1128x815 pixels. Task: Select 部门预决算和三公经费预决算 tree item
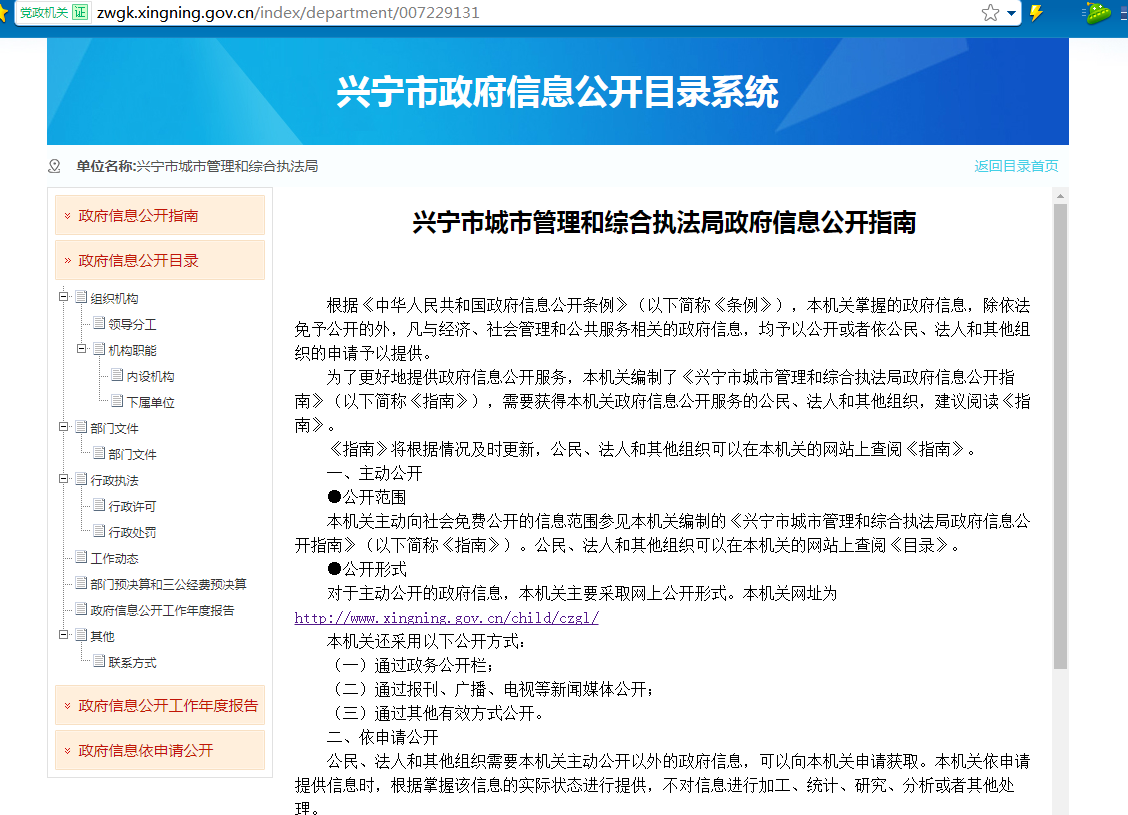[x=168, y=584]
